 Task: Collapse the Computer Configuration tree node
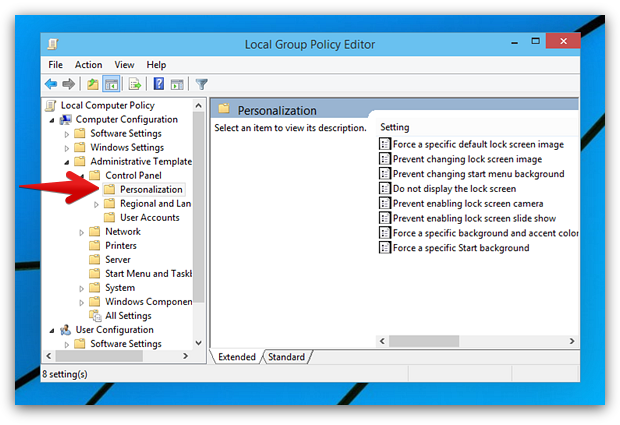click(x=53, y=120)
